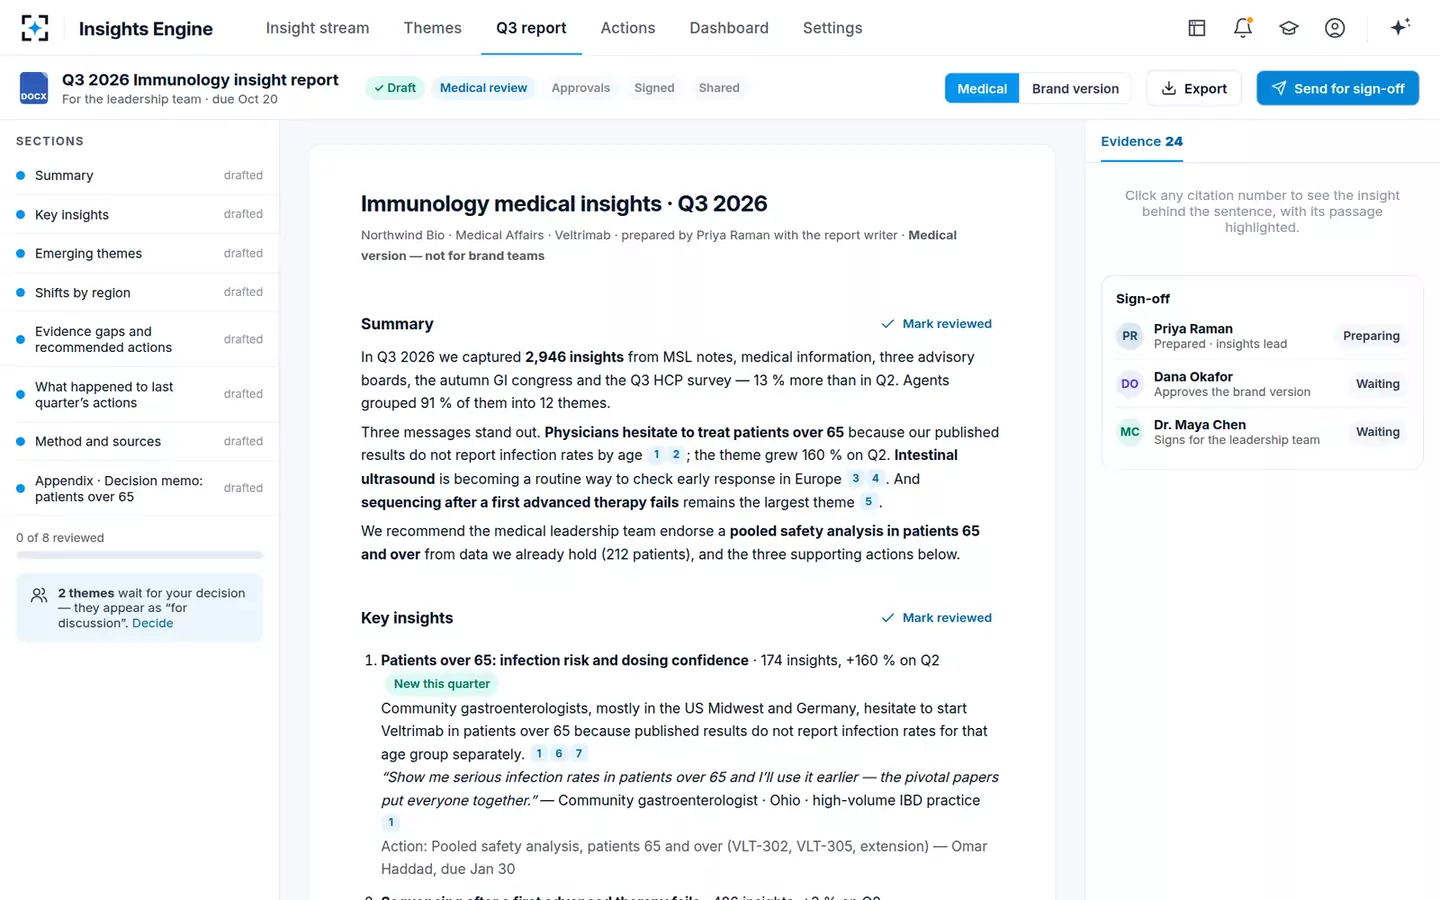Open the Settings tab
Screen dimensions: 1440x900
tap(833, 28)
